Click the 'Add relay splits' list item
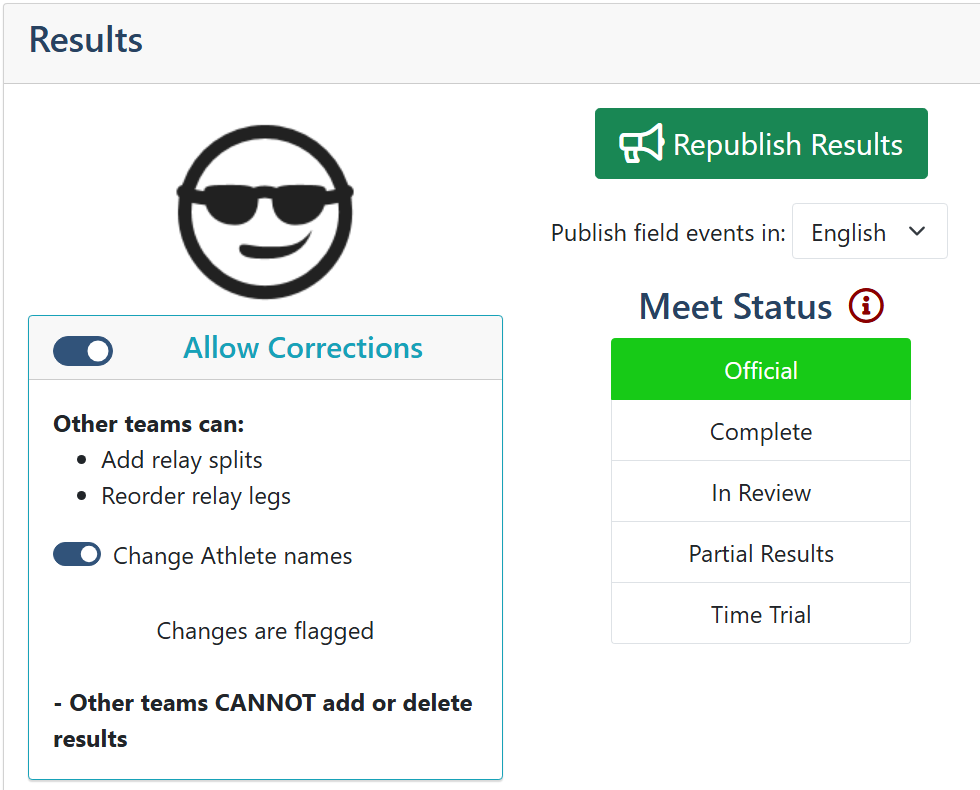 point(182,460)
